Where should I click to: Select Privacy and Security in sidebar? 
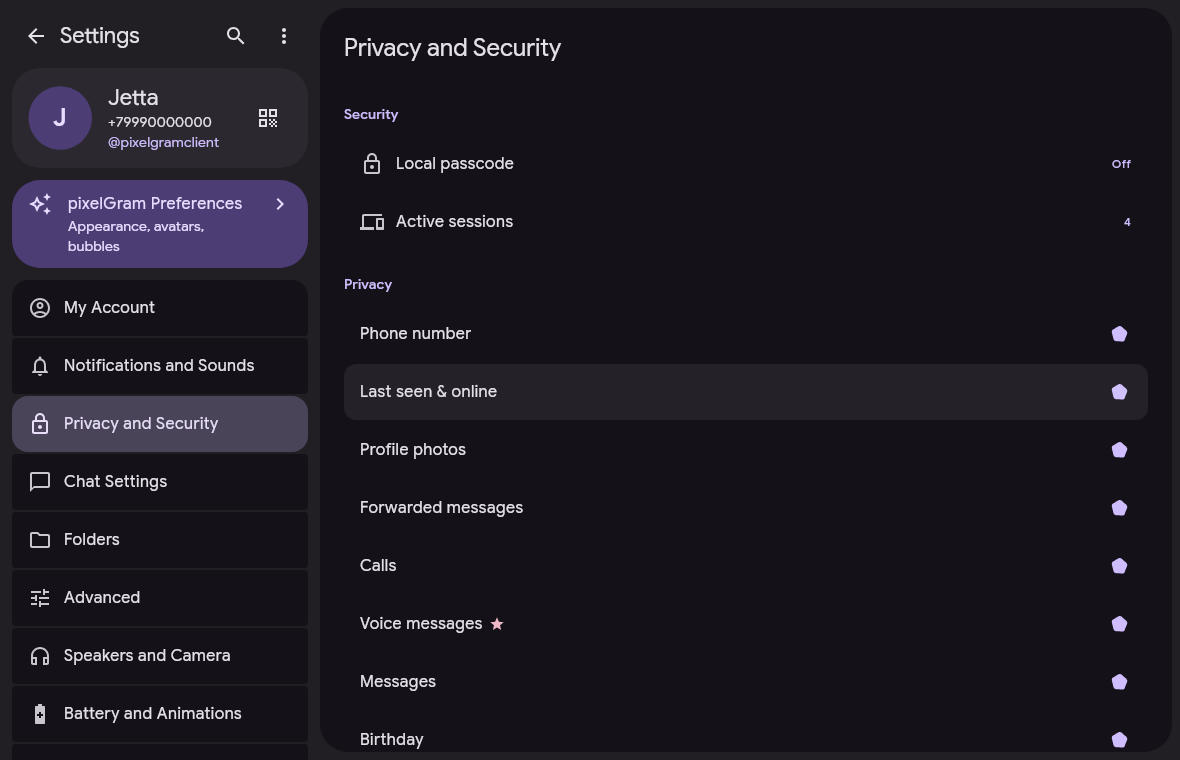pos(160,424)
